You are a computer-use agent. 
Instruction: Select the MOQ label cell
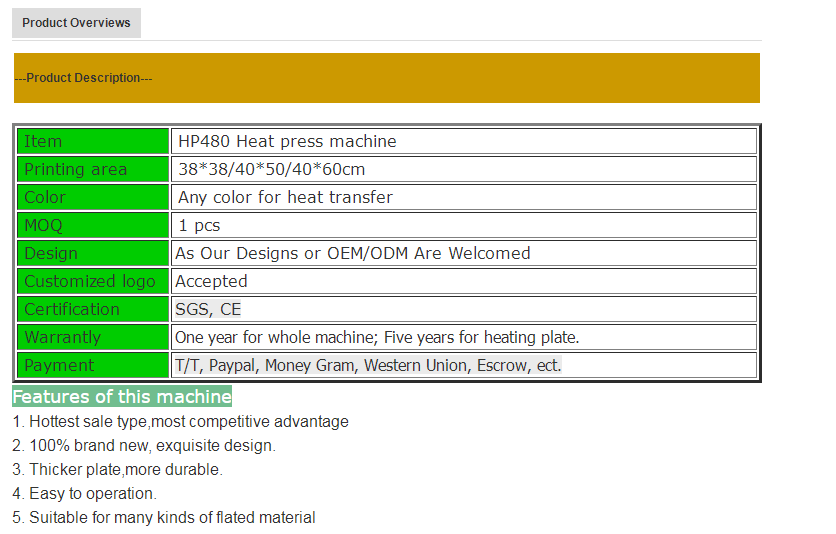click(x=93, y=225)
